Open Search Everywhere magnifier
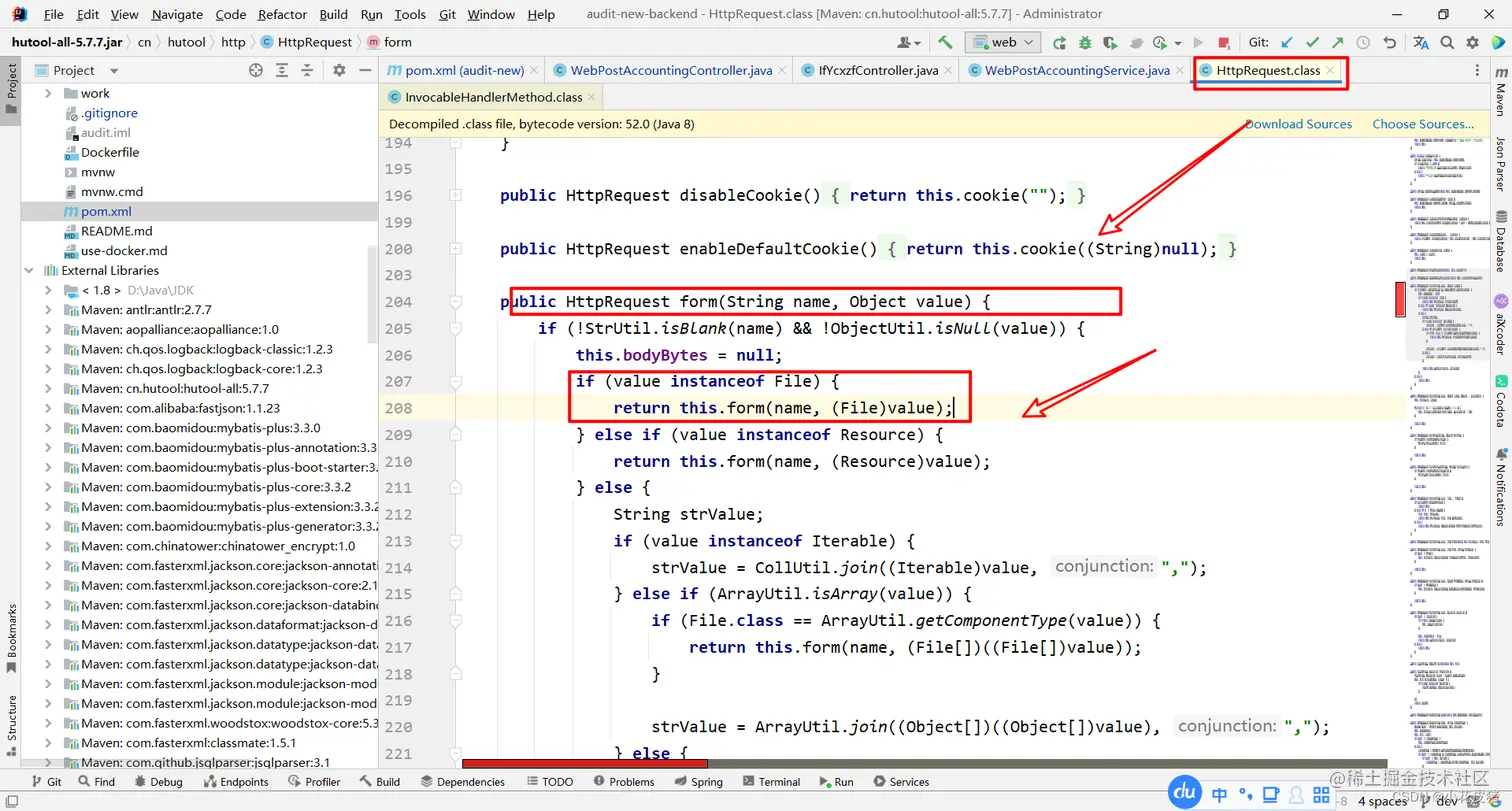1512x811 pixels. pyautogui.click(x=1447, y=42)
